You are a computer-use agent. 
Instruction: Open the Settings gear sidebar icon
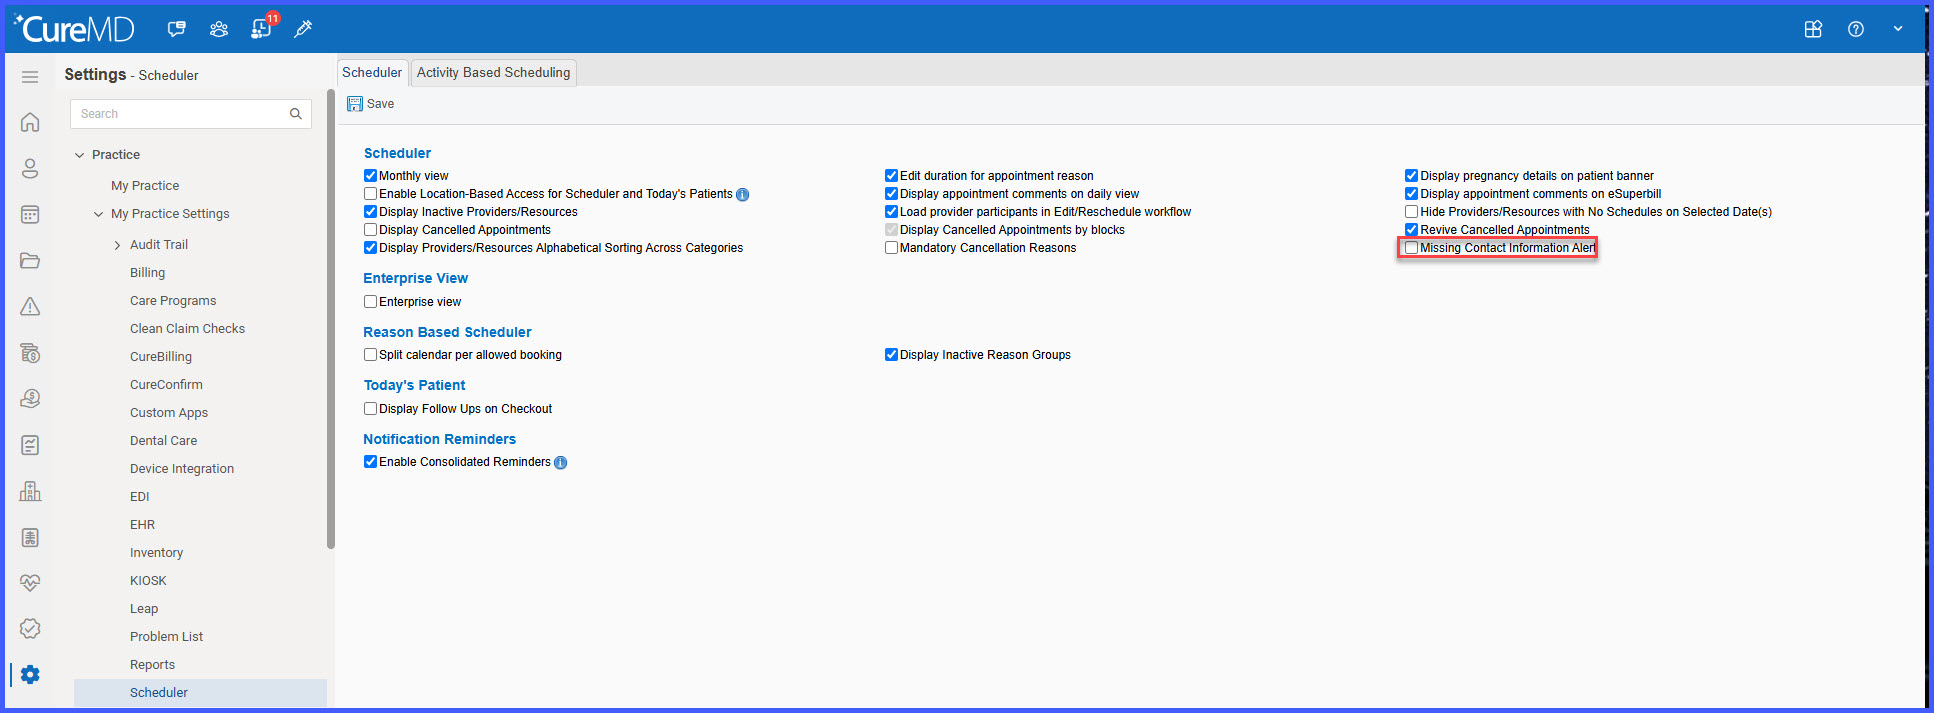[30, 674]
